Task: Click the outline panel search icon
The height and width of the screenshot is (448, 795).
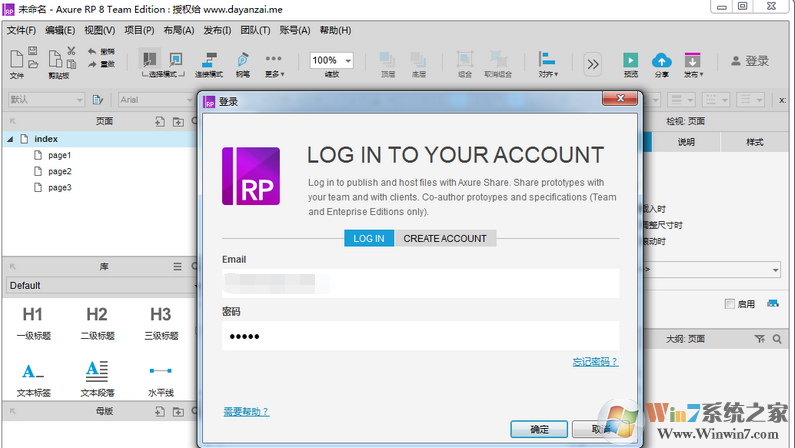Action: pos(777,339)
